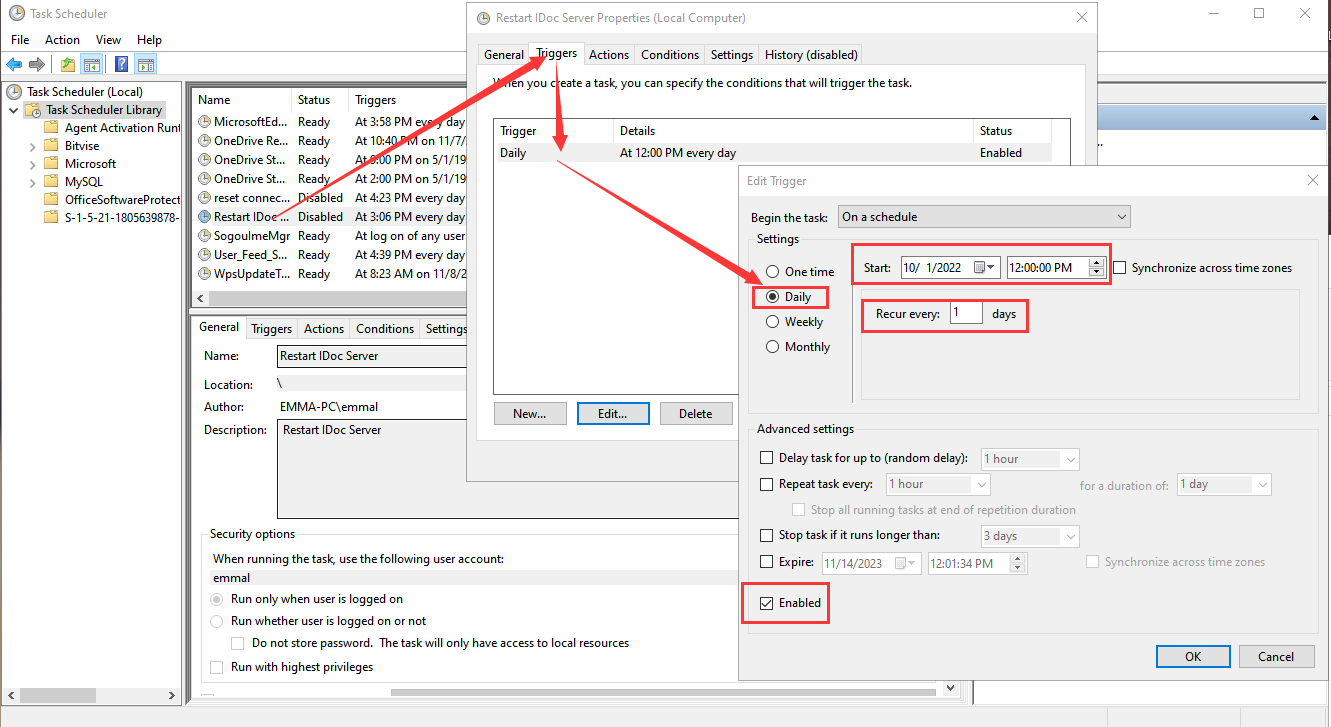Click the New... trigger button
This screenshot has width=1331, height=727.
tap(529, 414)
